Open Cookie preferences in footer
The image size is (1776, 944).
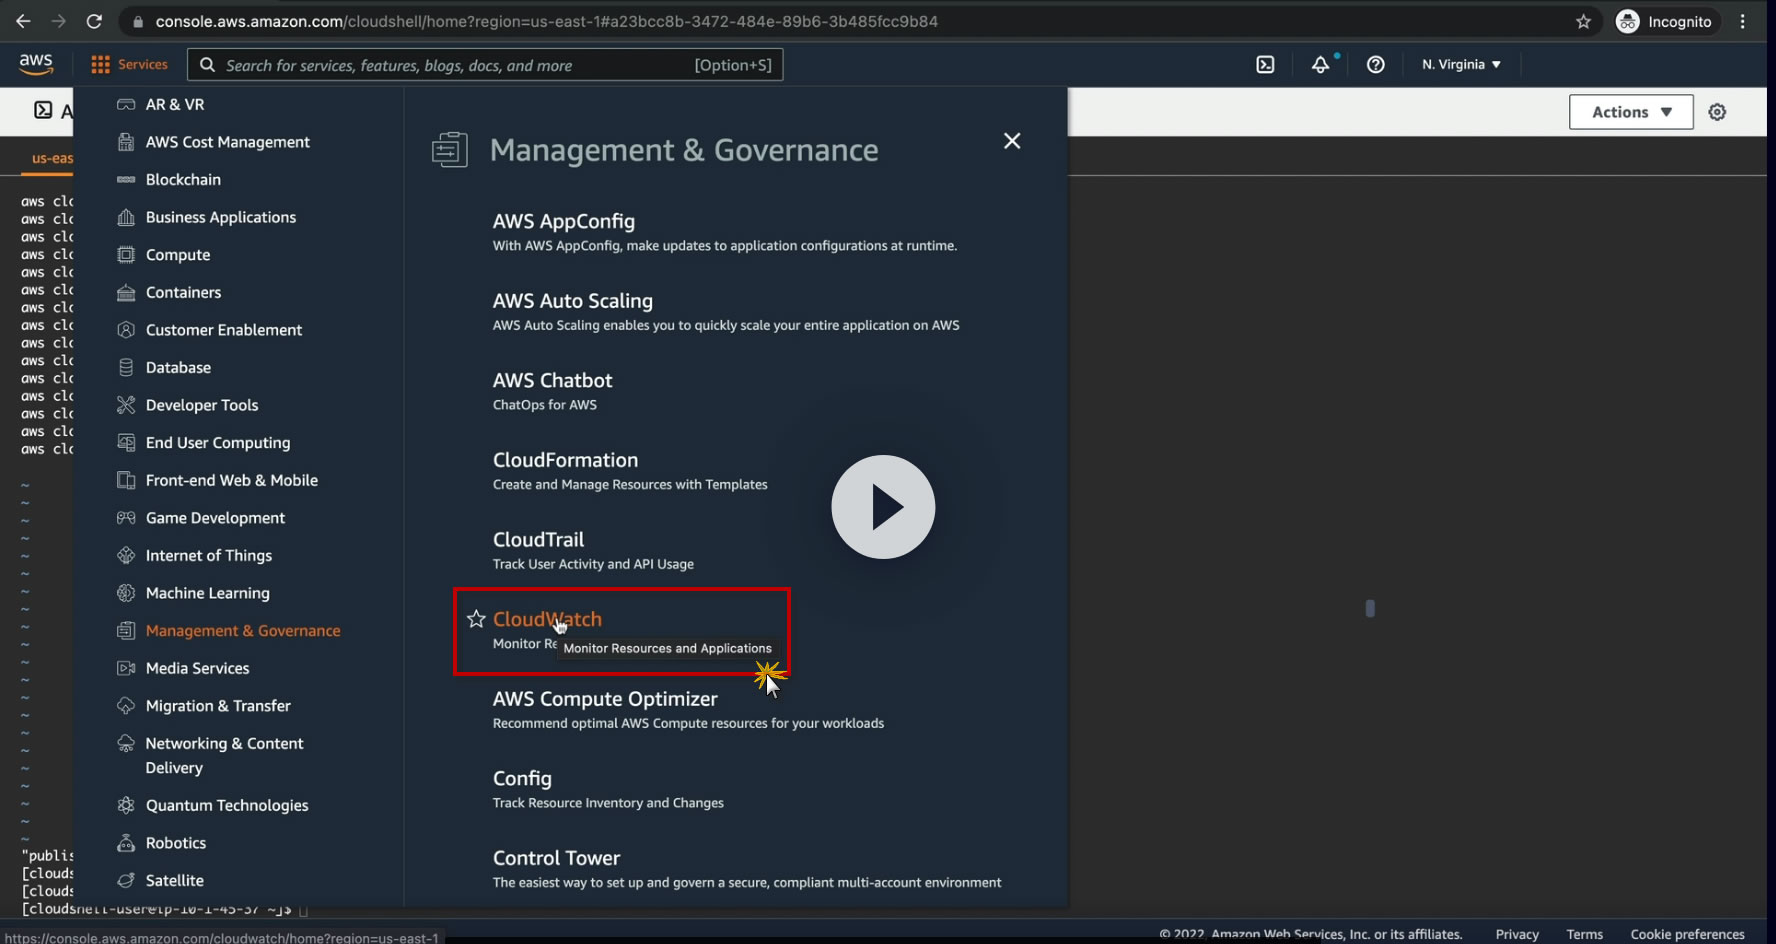1688,934
